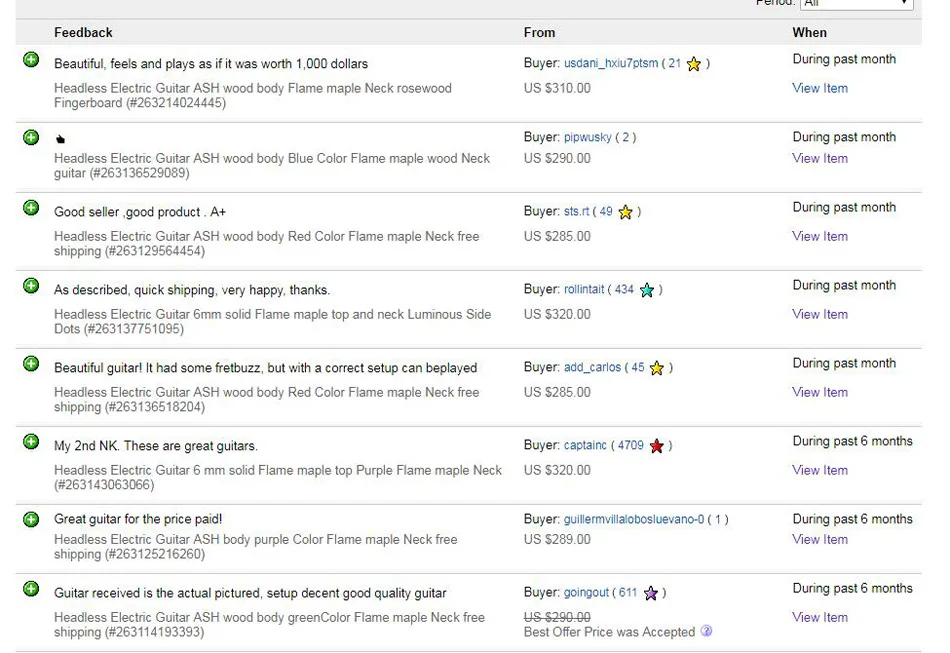Open buyer profile add_carlos
Image resolution: width=950 pixels, height=653 pixels.
pos(593,367)
